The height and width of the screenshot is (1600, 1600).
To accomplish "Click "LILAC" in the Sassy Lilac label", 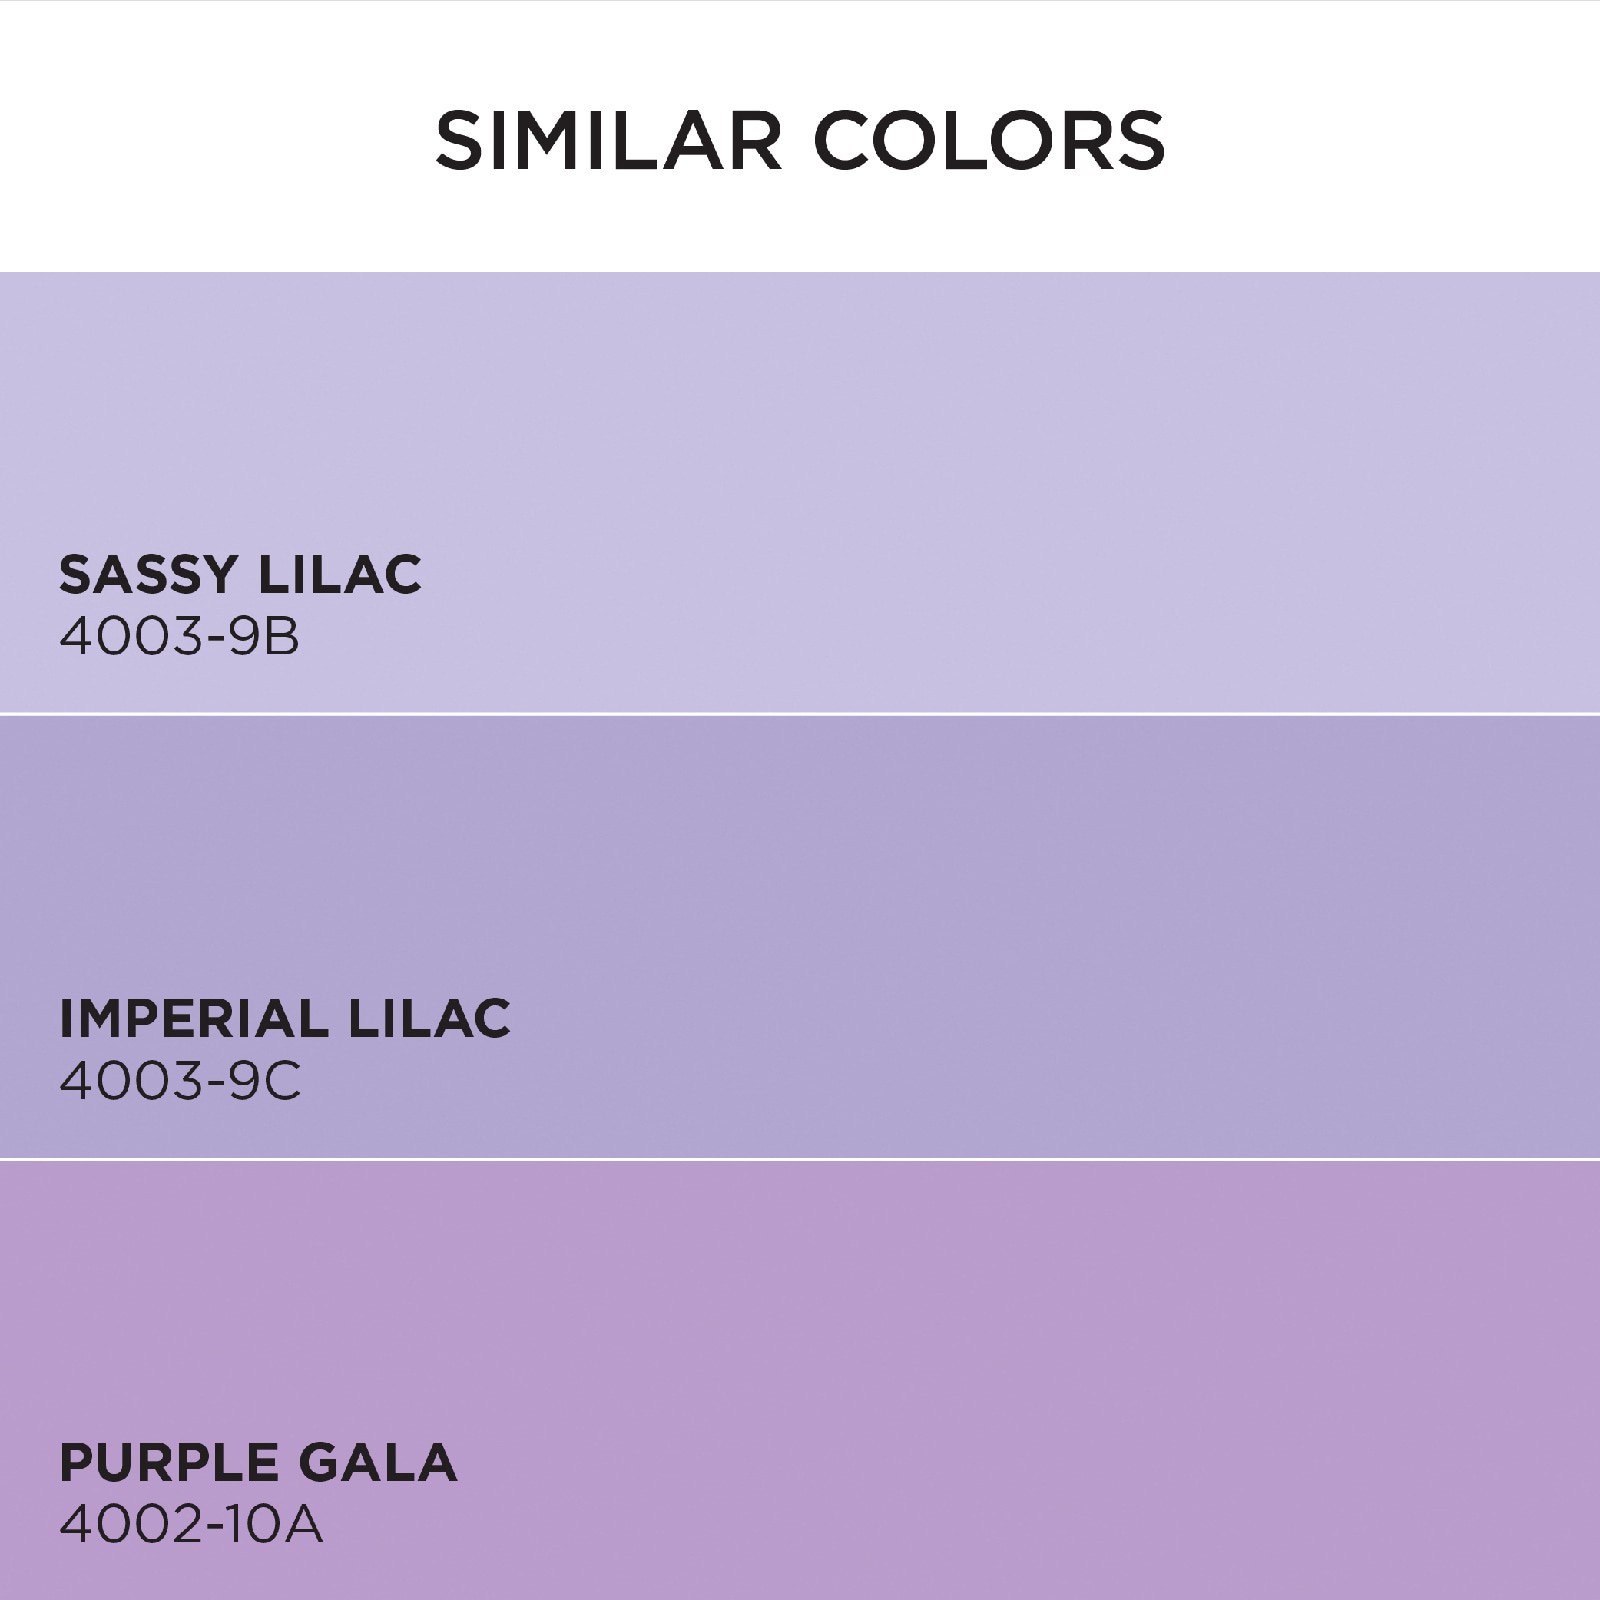I will [340, 575].
